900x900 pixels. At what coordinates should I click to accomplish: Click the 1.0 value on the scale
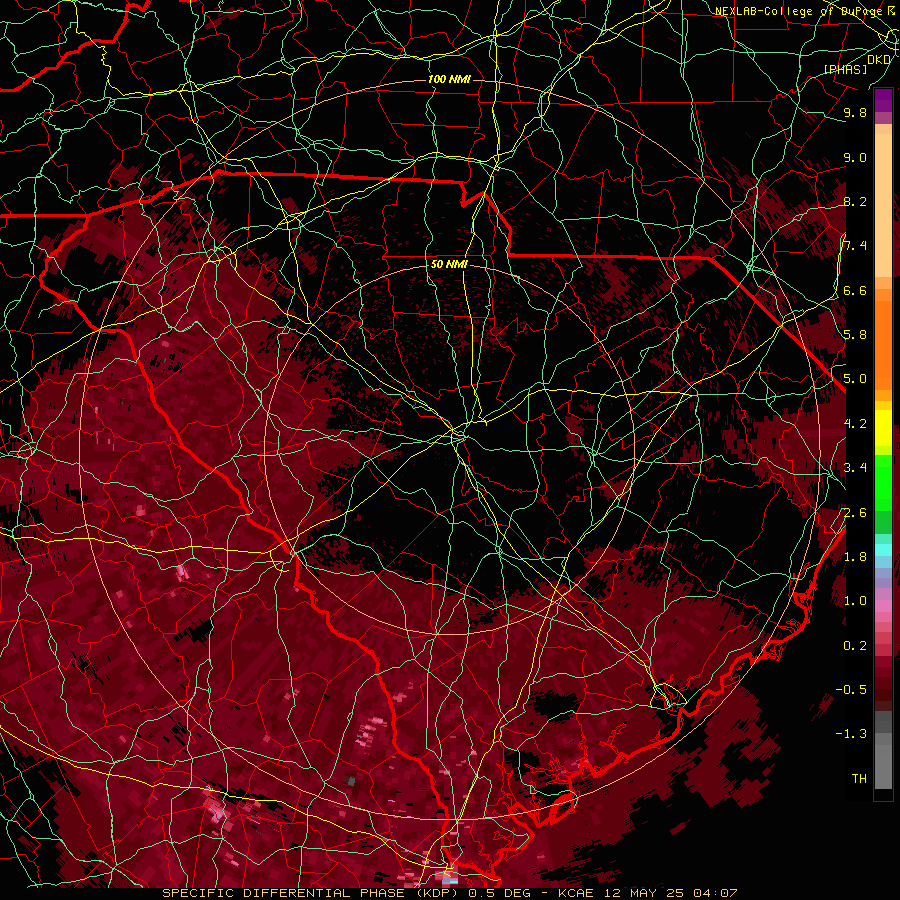[855, 601]
